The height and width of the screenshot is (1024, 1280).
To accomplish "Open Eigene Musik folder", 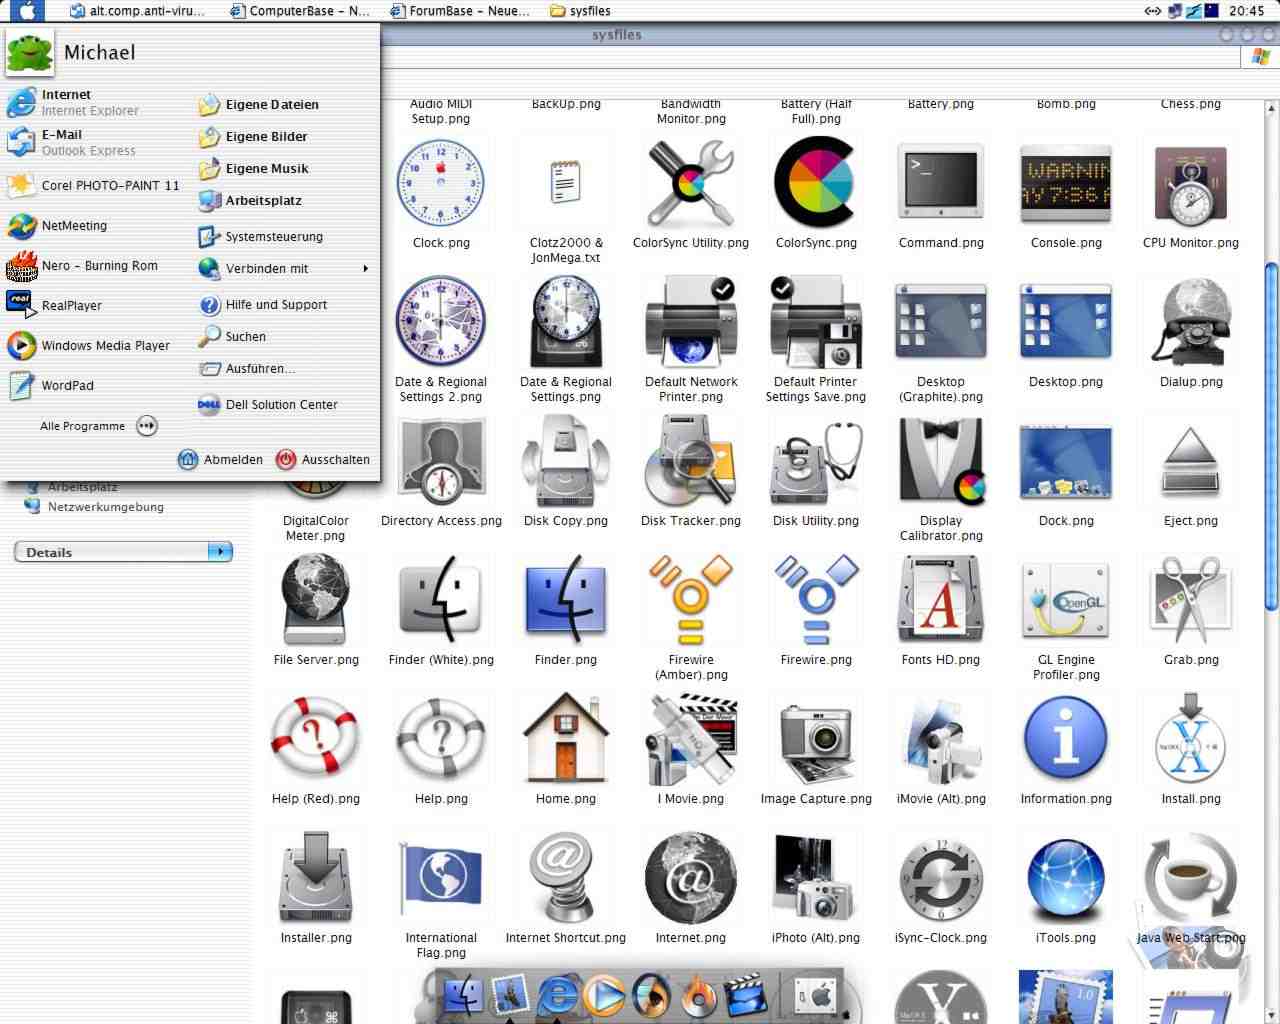I will point(254,169).
